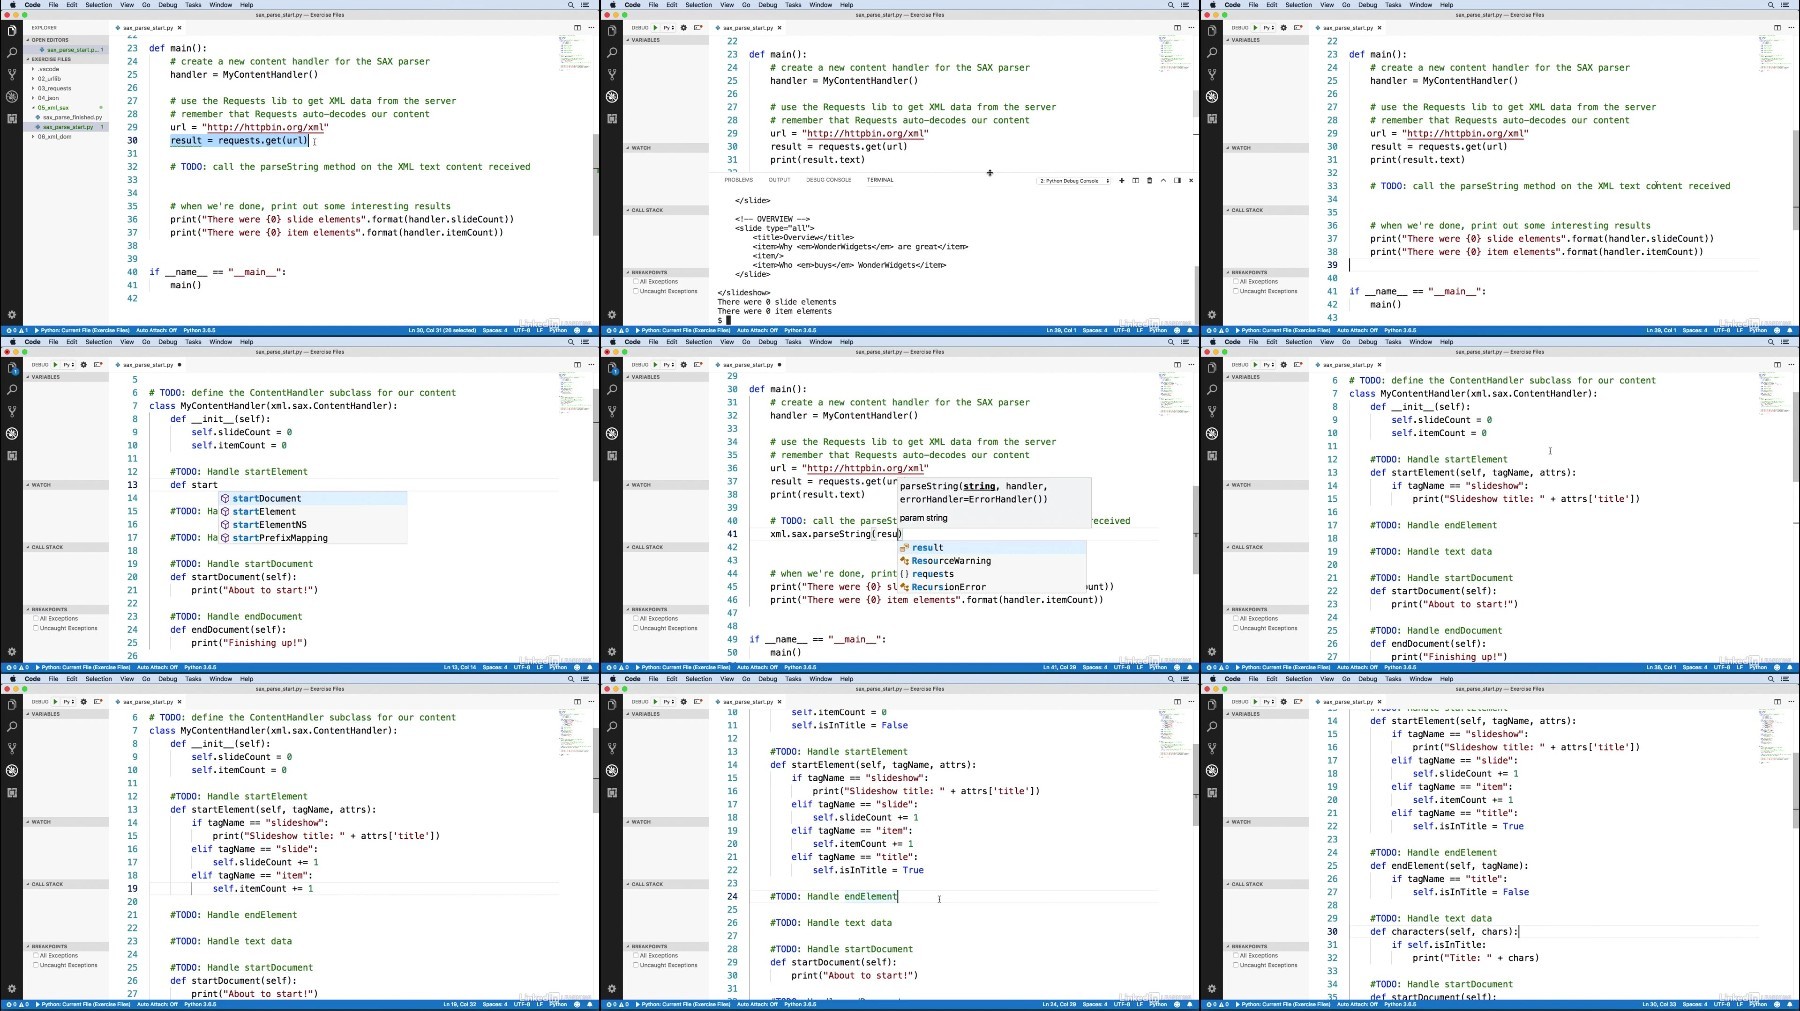
Task: Open Debug Console icon in the window with the terminal
Action: click(698, 28)
